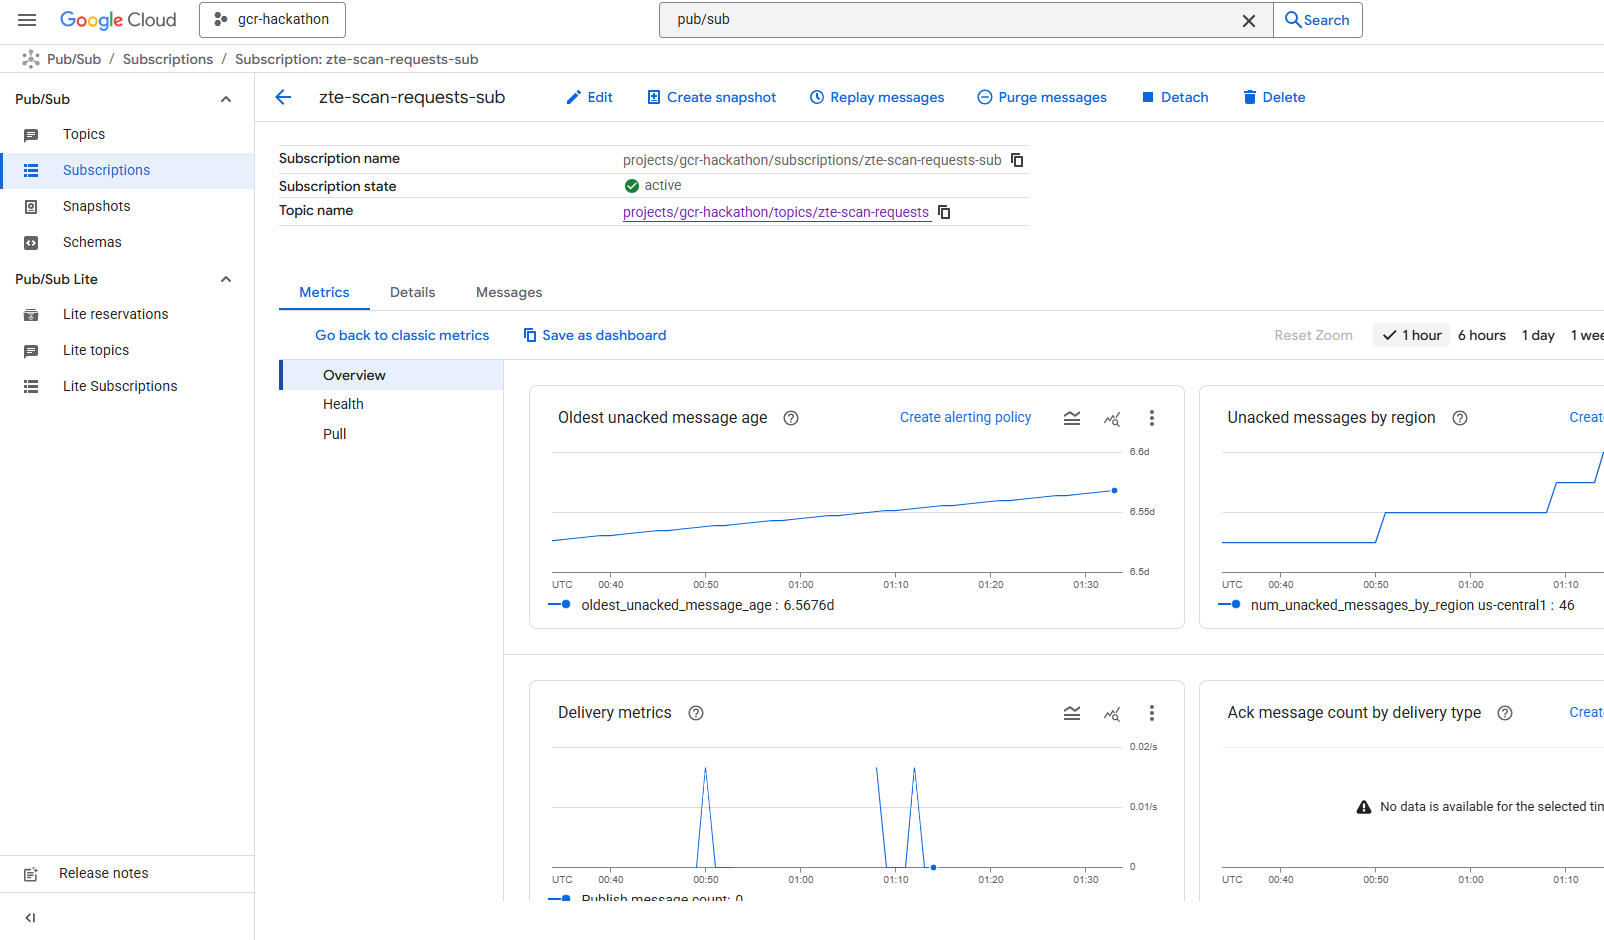Viewport: 1604px width, 940px height.
Task: Switch to the Details tab
Action: point(412,292)
